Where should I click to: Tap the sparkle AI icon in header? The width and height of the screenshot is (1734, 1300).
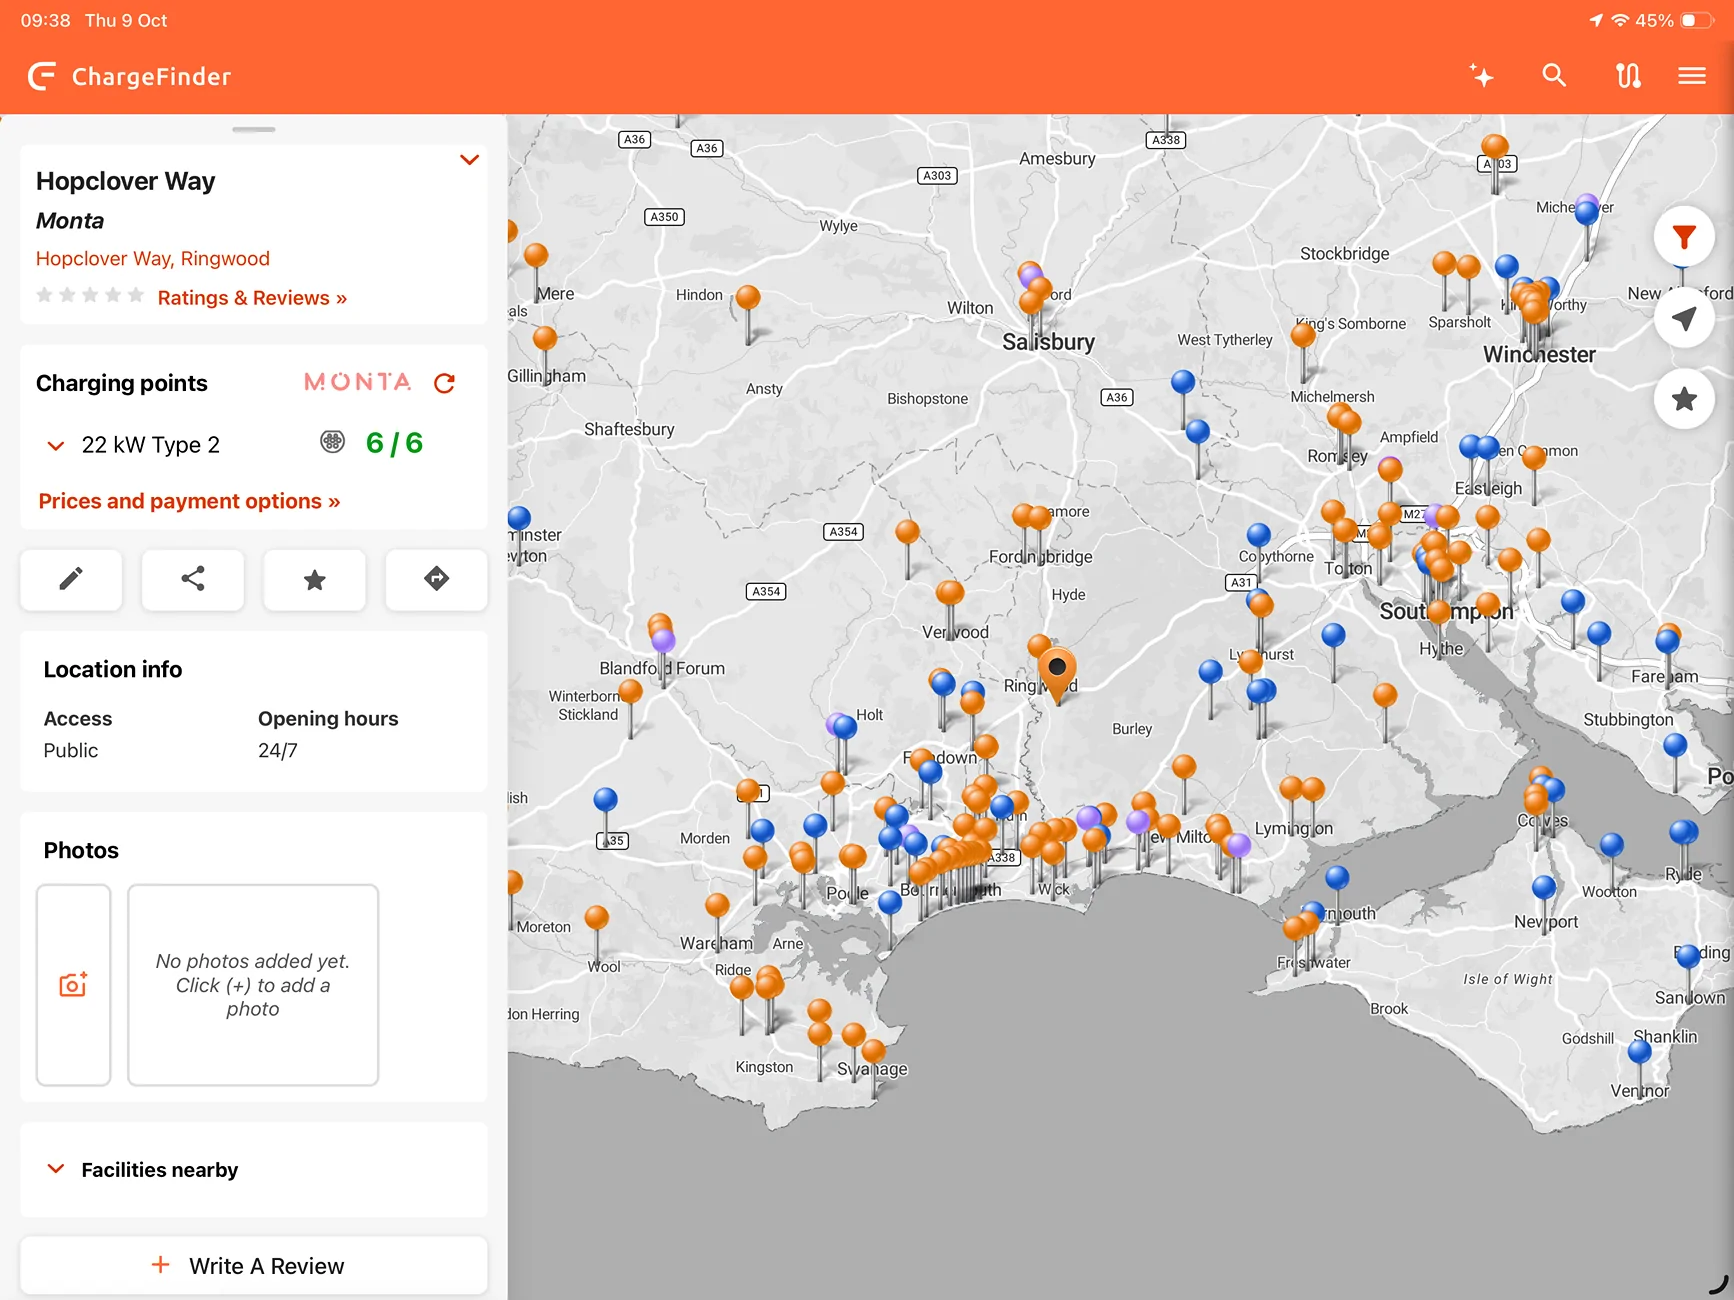click(x=1482, y=76)
